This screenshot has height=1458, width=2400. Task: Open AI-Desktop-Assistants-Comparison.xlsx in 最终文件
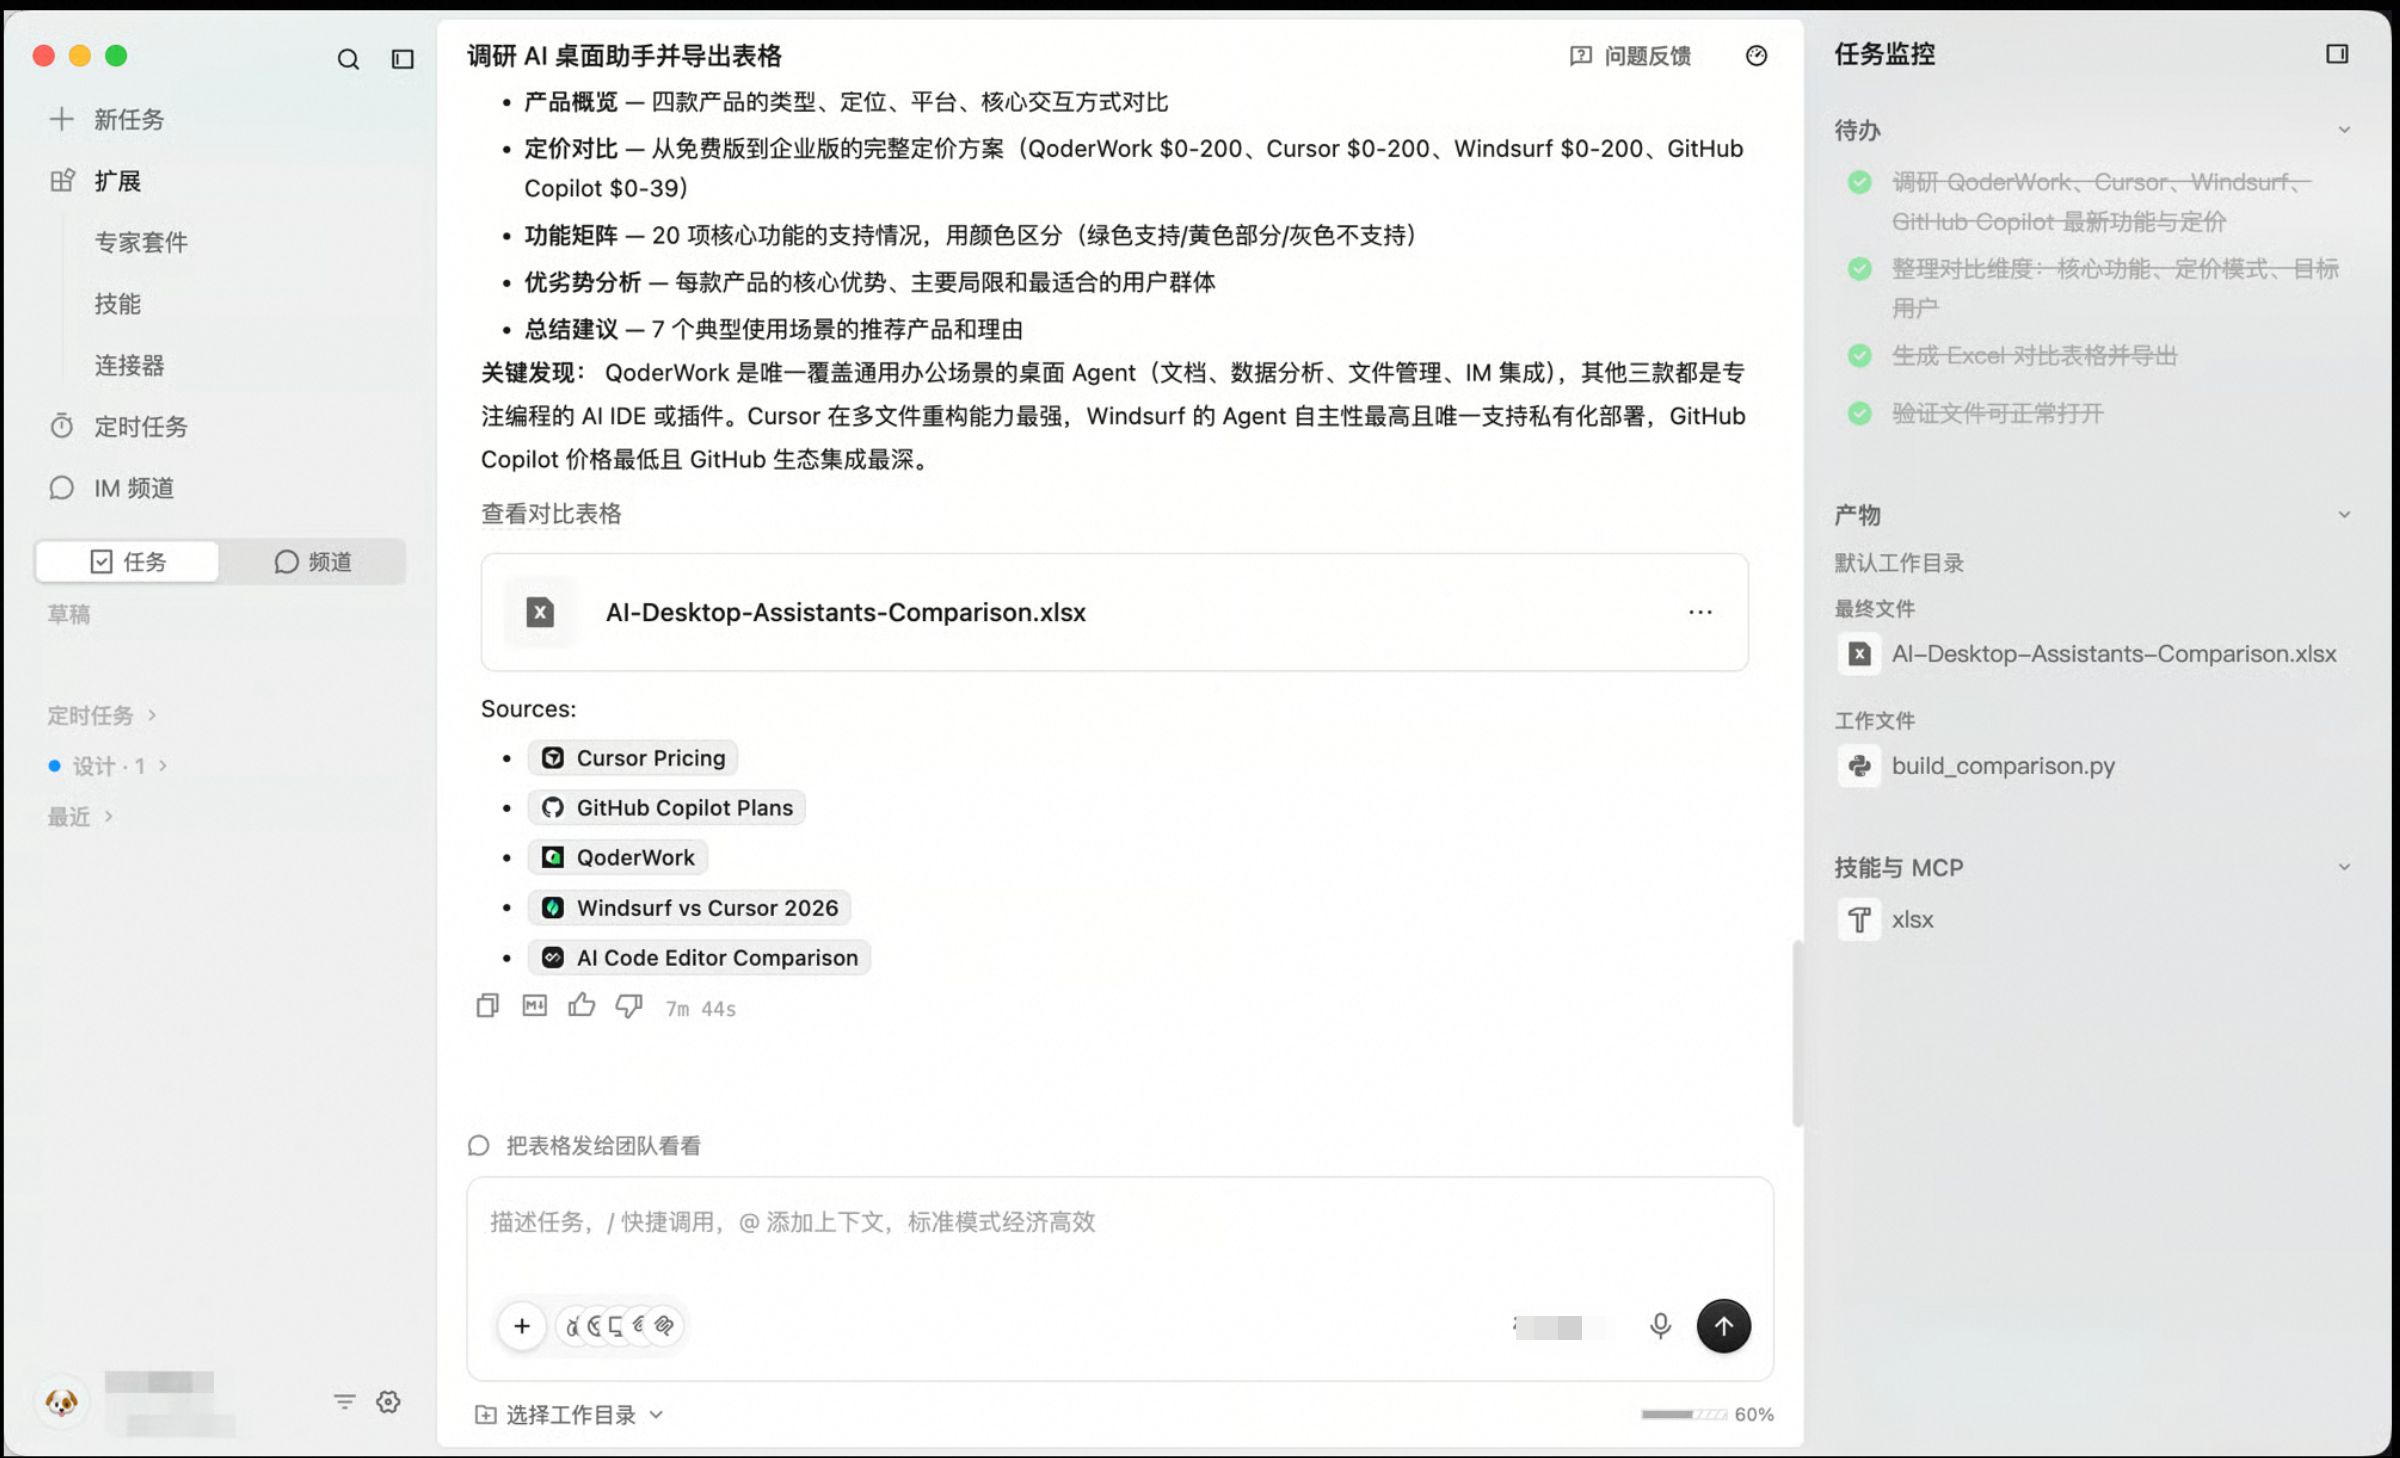(x=2088, y=654)
